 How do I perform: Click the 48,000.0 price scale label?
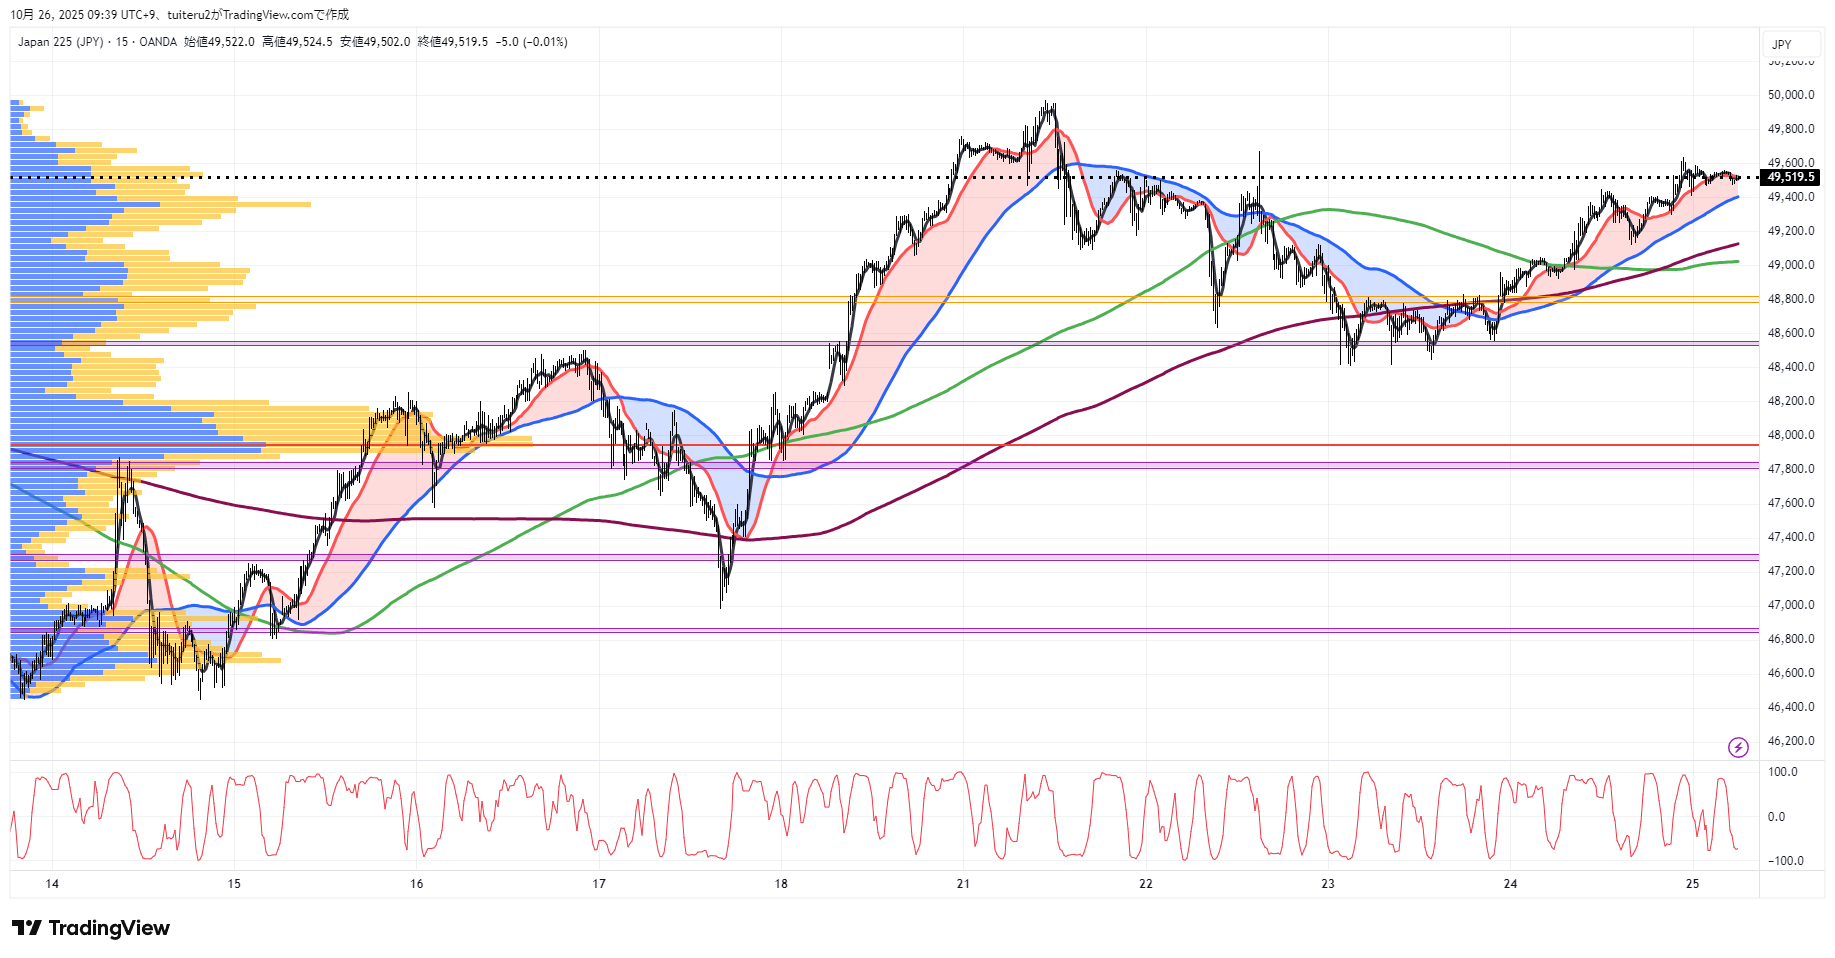pos(1791,435)
